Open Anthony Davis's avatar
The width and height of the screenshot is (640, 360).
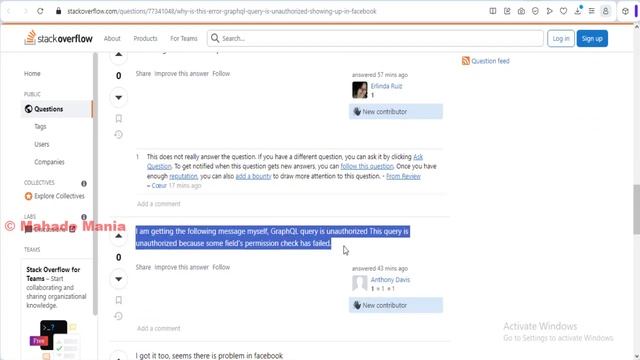pyautogui.click(x=360, y=283)
